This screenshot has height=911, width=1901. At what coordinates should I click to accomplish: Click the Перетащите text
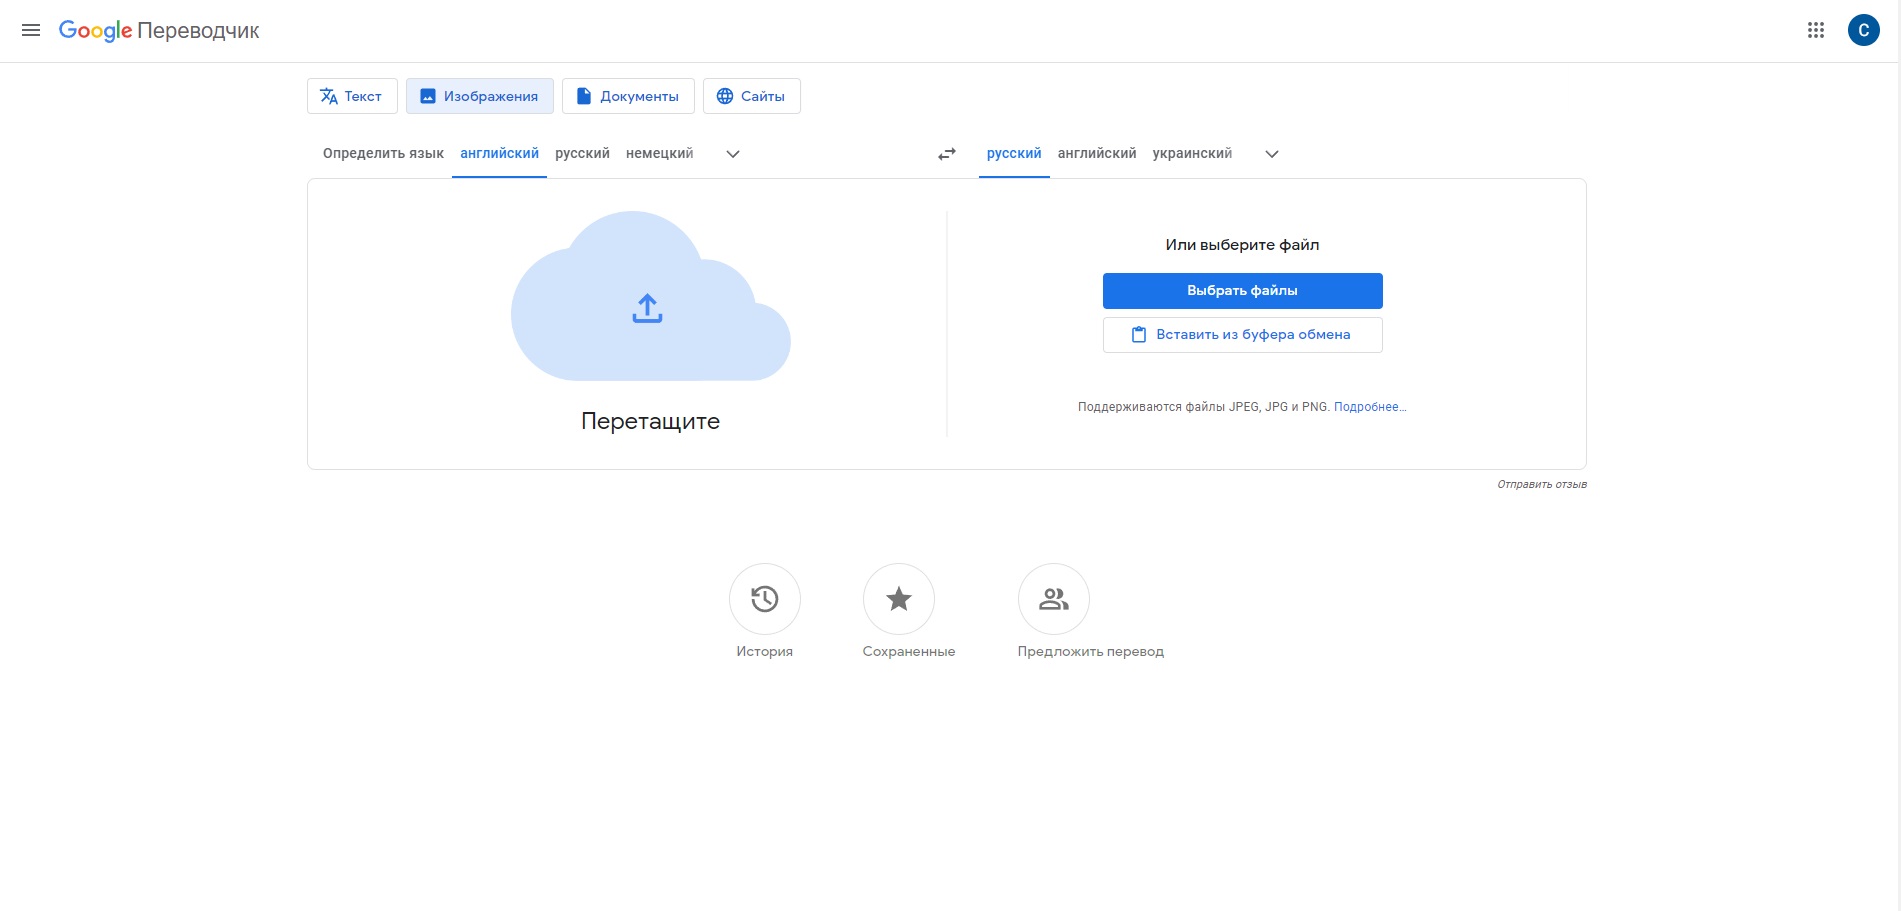650,421
